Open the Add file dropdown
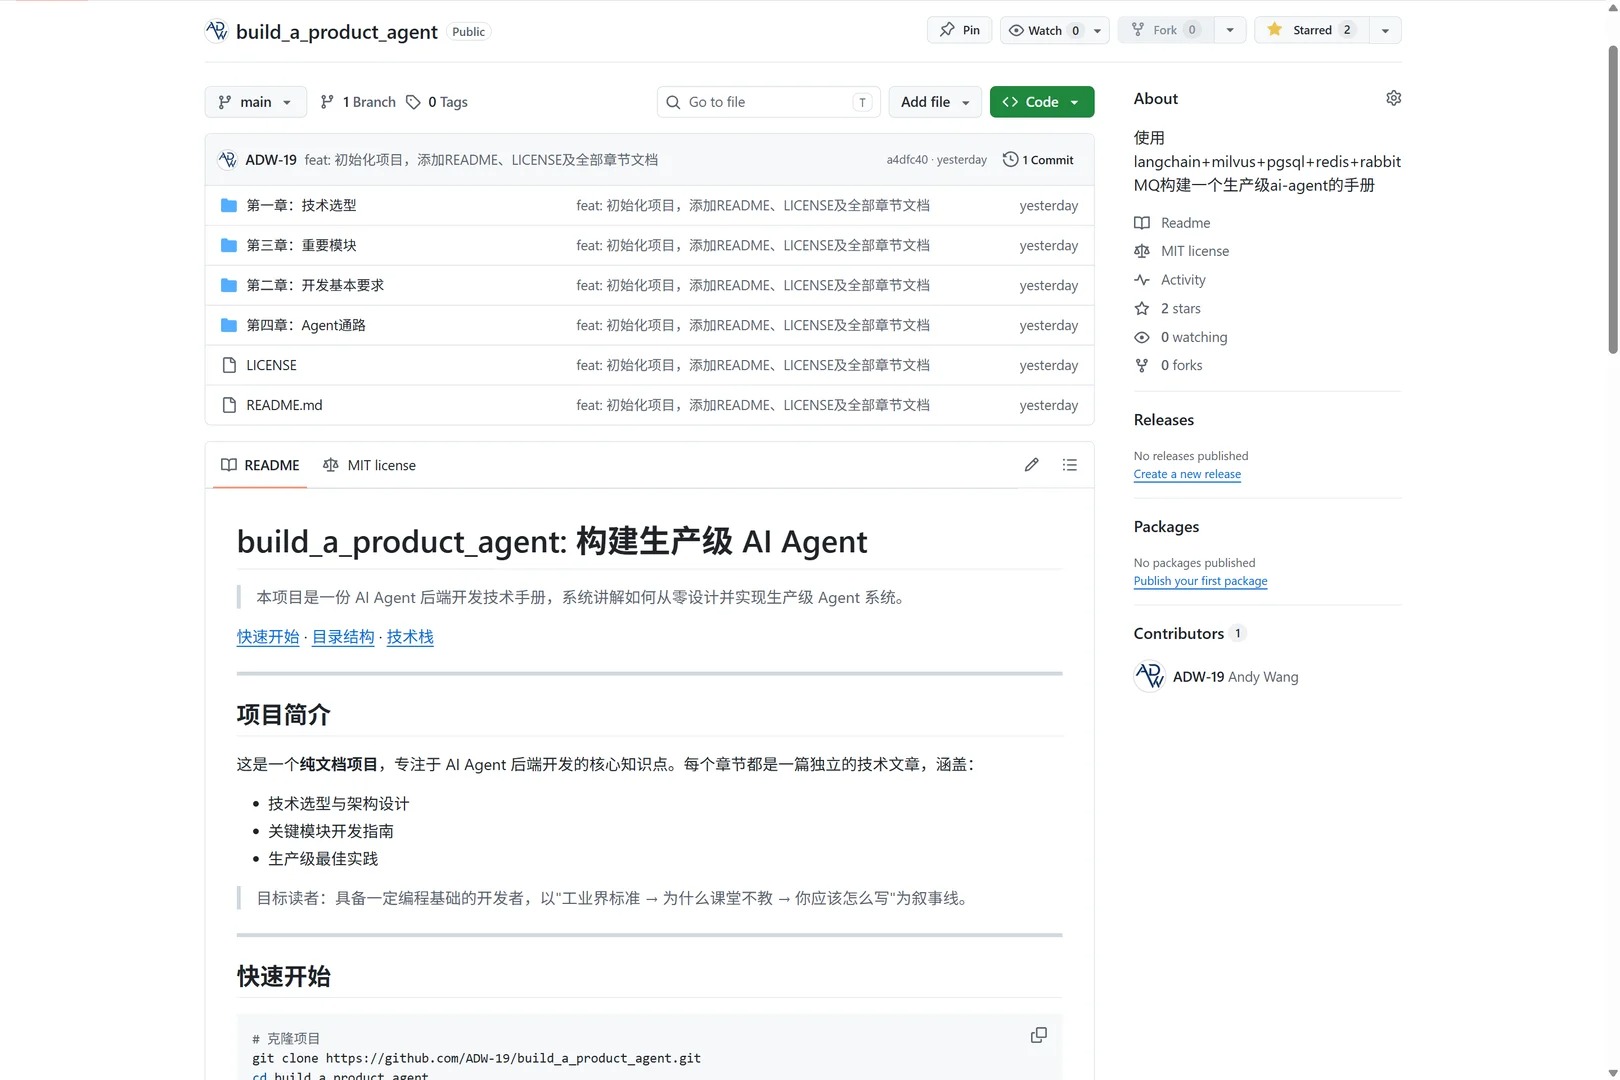 (935, 102)
